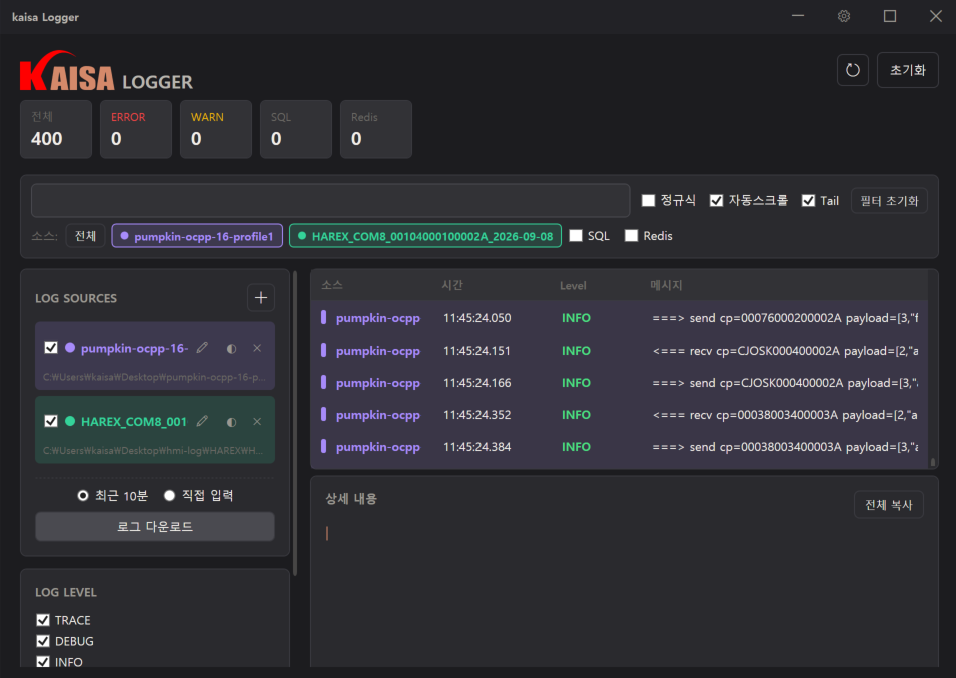Click the purple color dot of pumpkin-ocpp-16 source

point(70,348)
